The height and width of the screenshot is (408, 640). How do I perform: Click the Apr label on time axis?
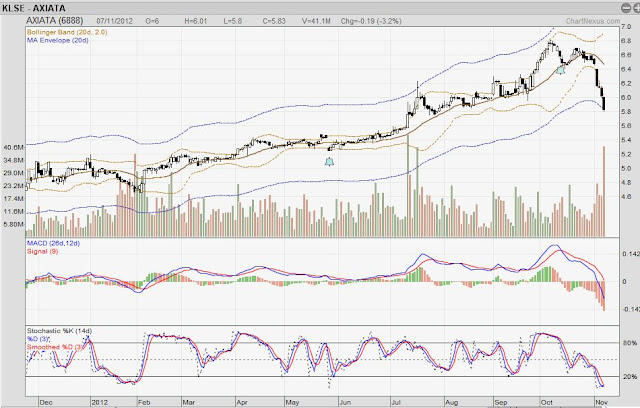(242, 402)
